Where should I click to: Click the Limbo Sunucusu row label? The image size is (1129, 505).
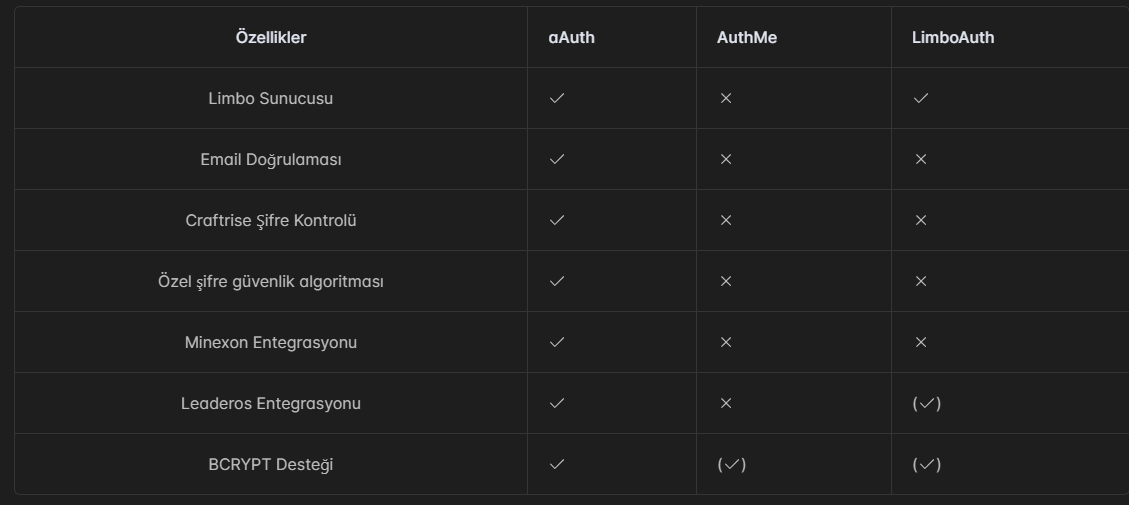click(271, 99)
